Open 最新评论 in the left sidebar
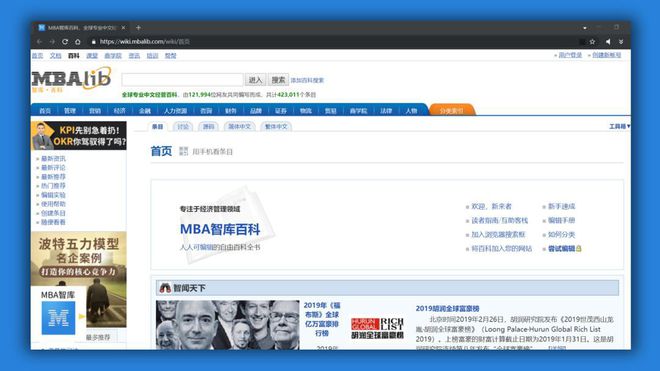The height and width of the screenshot is (371, 660). tap(53, 168)
